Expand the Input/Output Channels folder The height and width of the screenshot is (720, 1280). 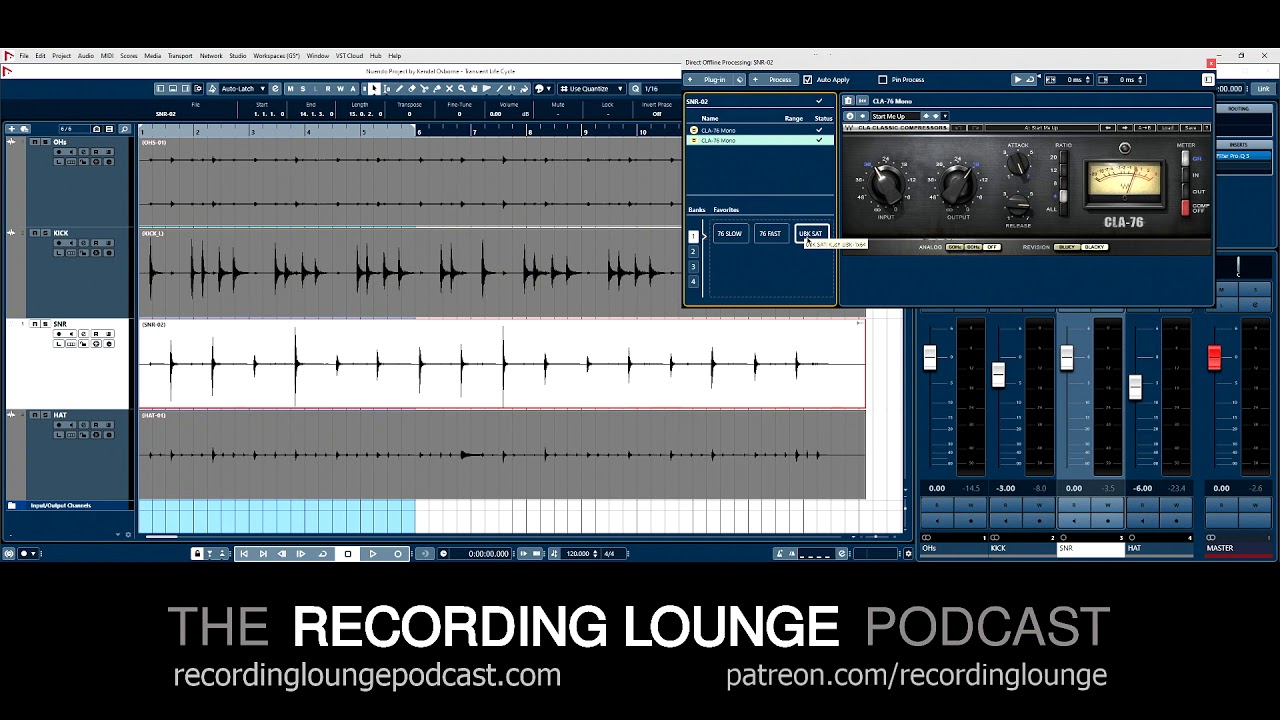point(12,506)
